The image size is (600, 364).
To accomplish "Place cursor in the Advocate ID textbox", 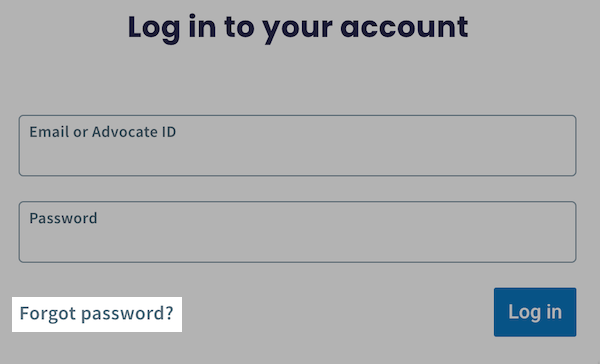I will pyautogui.click(x=297, y=145).
